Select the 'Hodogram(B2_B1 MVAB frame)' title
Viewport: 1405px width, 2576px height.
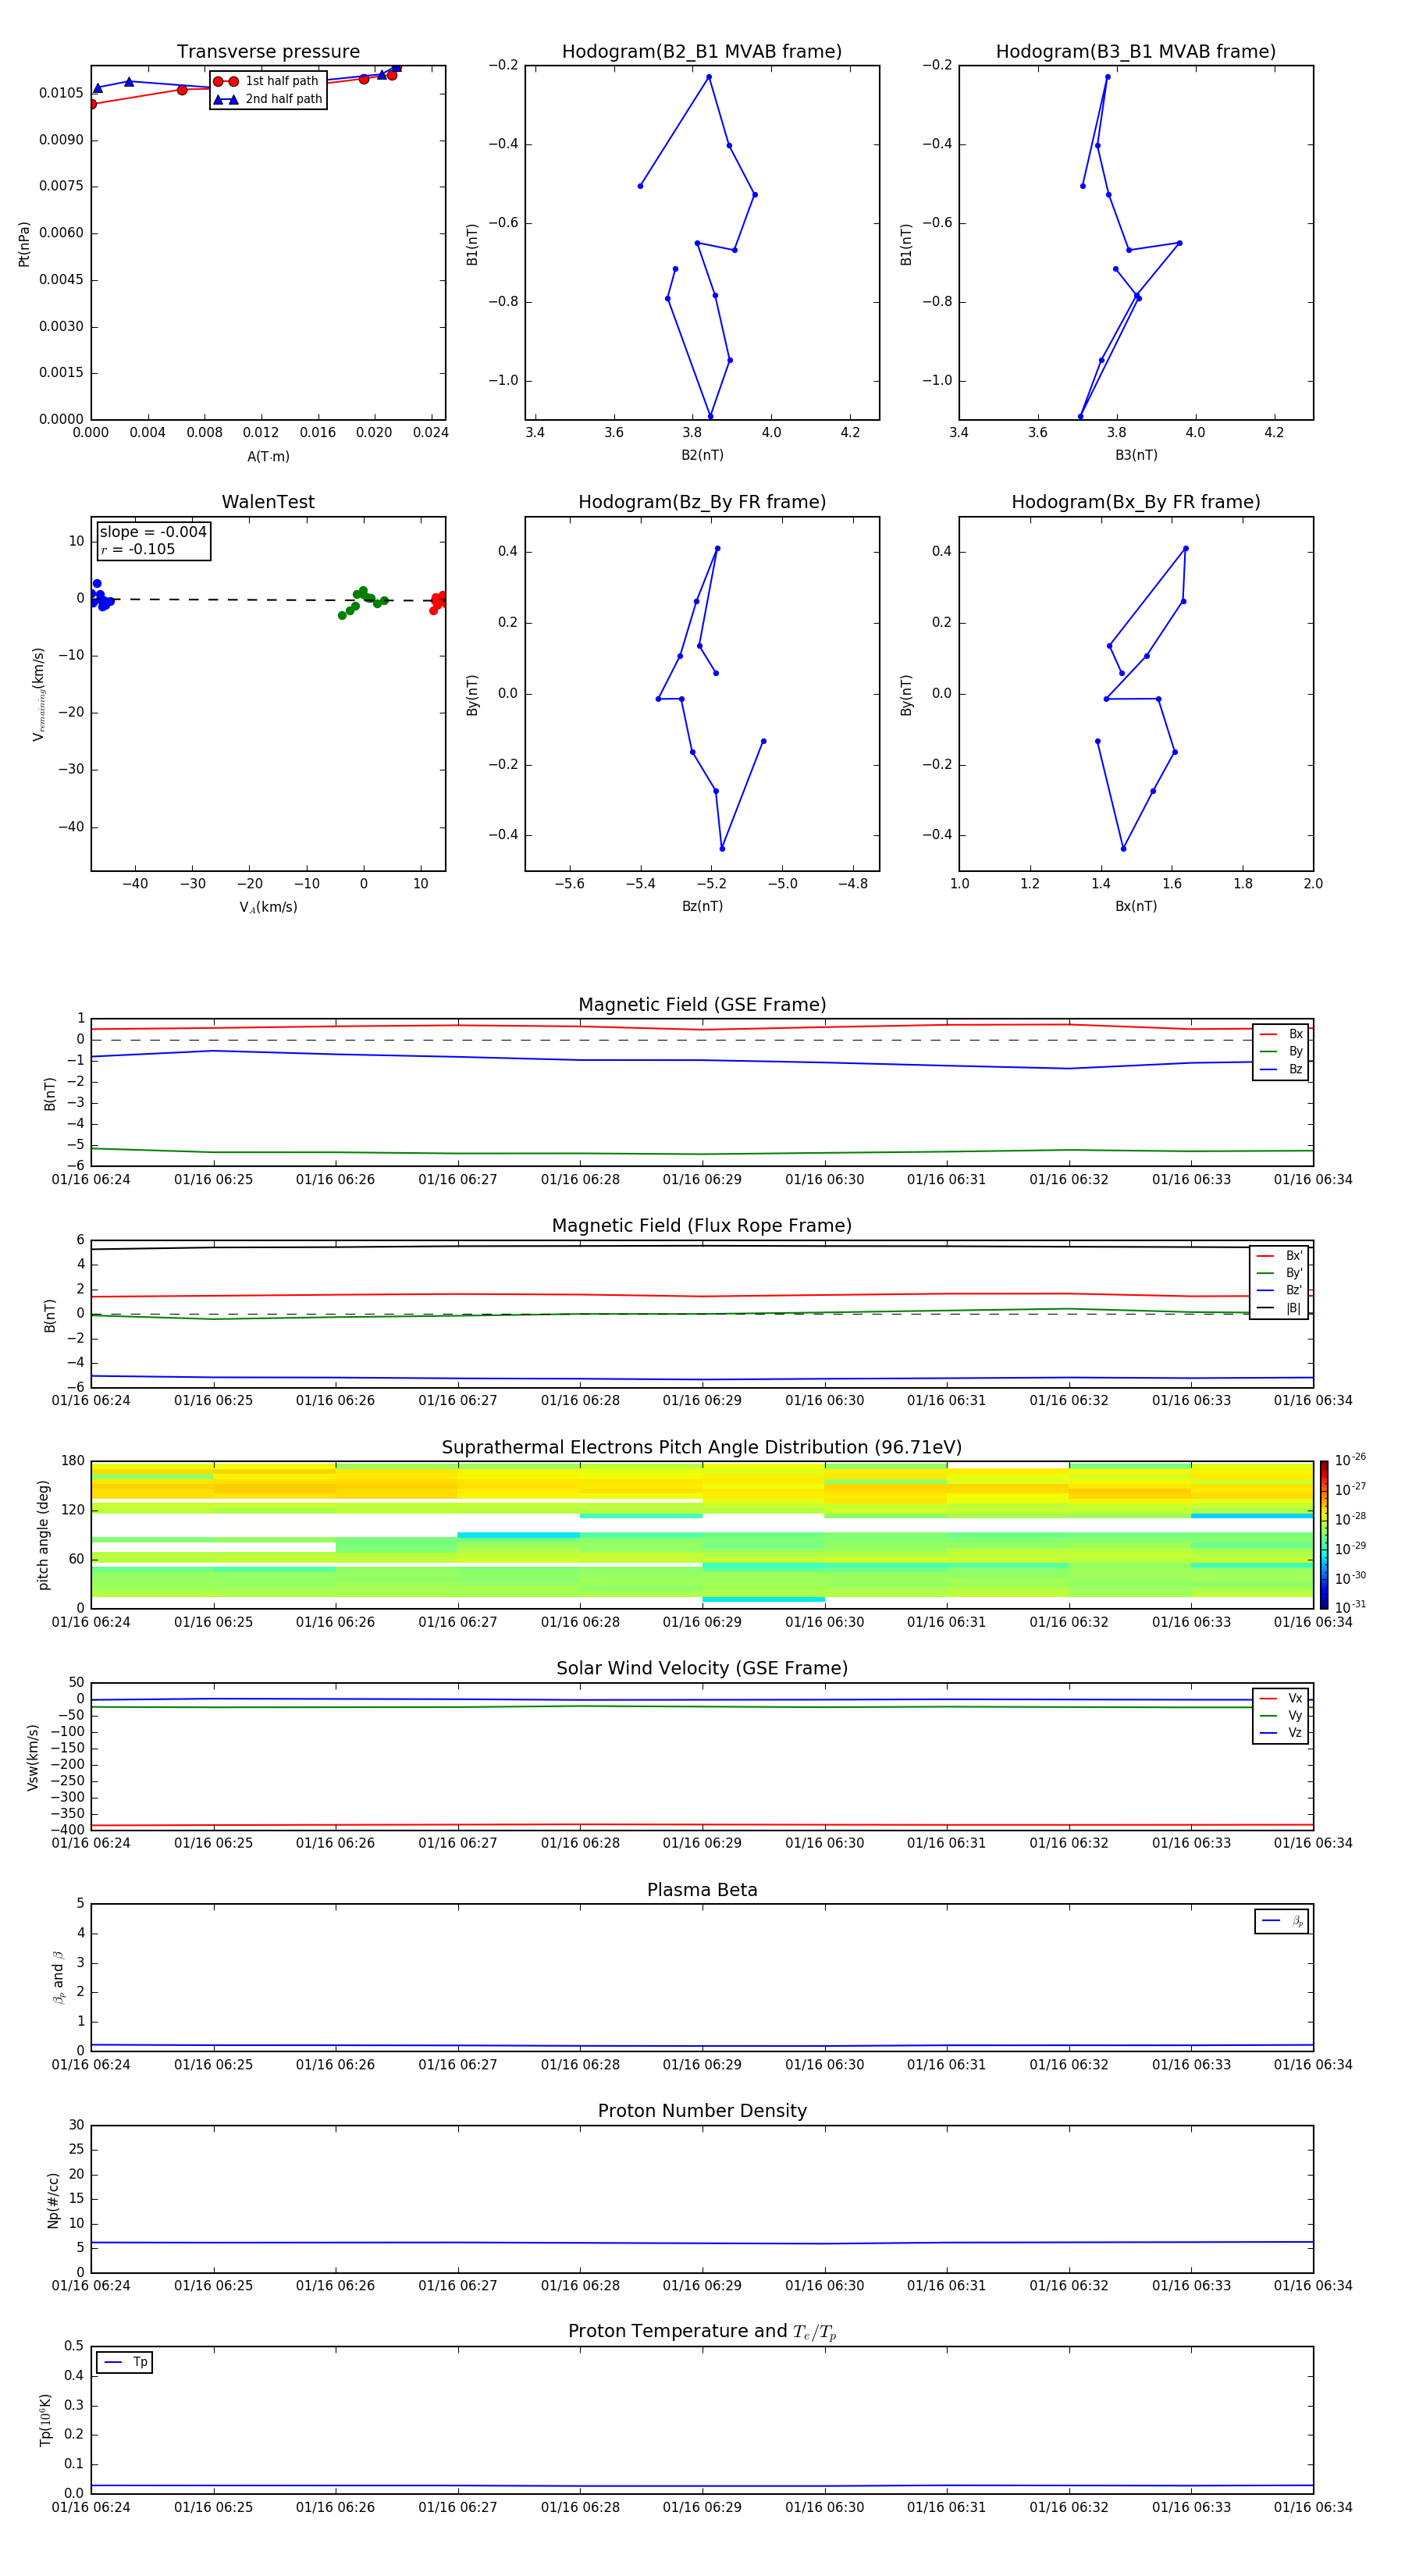coord(702,52)
